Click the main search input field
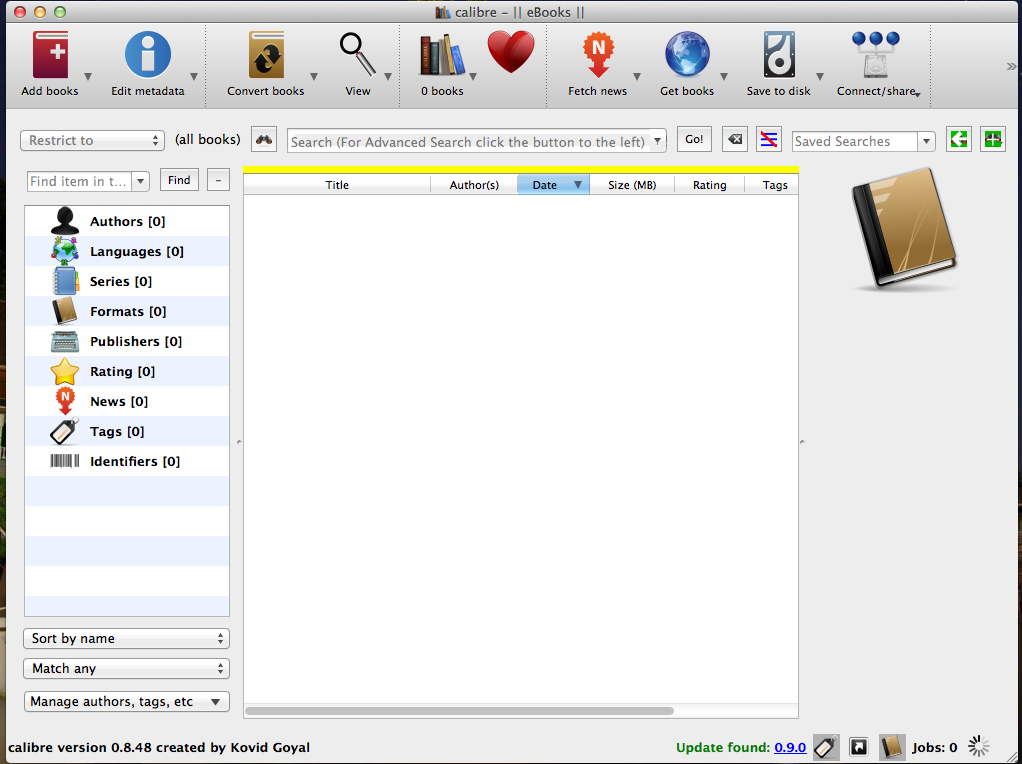The width and height of the screenshot is (1022, 764). click(468, 142)
